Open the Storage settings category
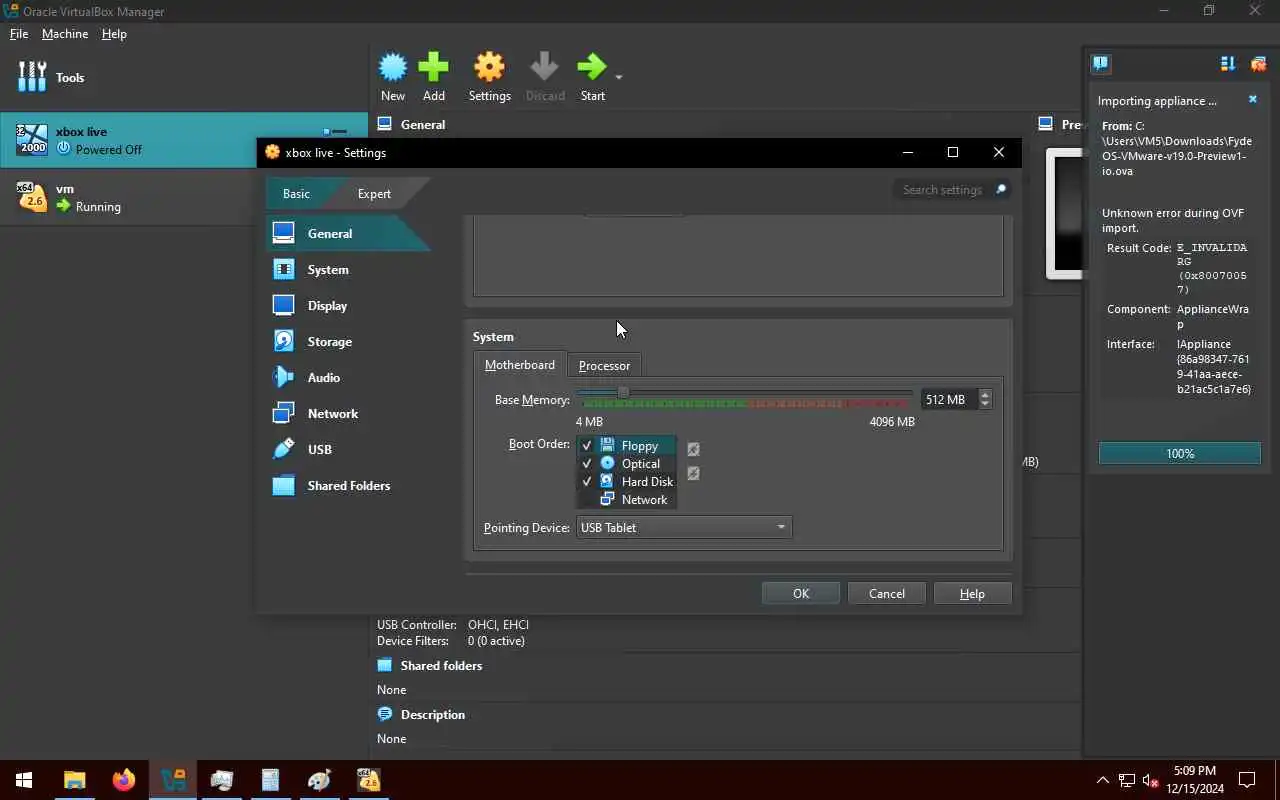The image size is (1280, 800). [x=347, y=341]
